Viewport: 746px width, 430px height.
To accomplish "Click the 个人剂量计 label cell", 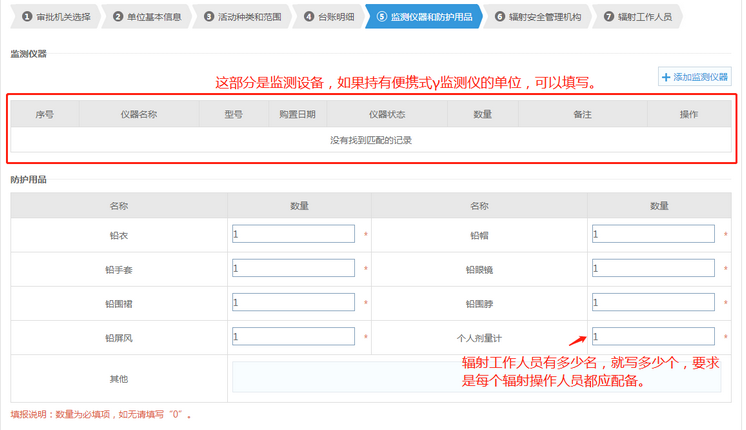I will click(x=479, y=338).
